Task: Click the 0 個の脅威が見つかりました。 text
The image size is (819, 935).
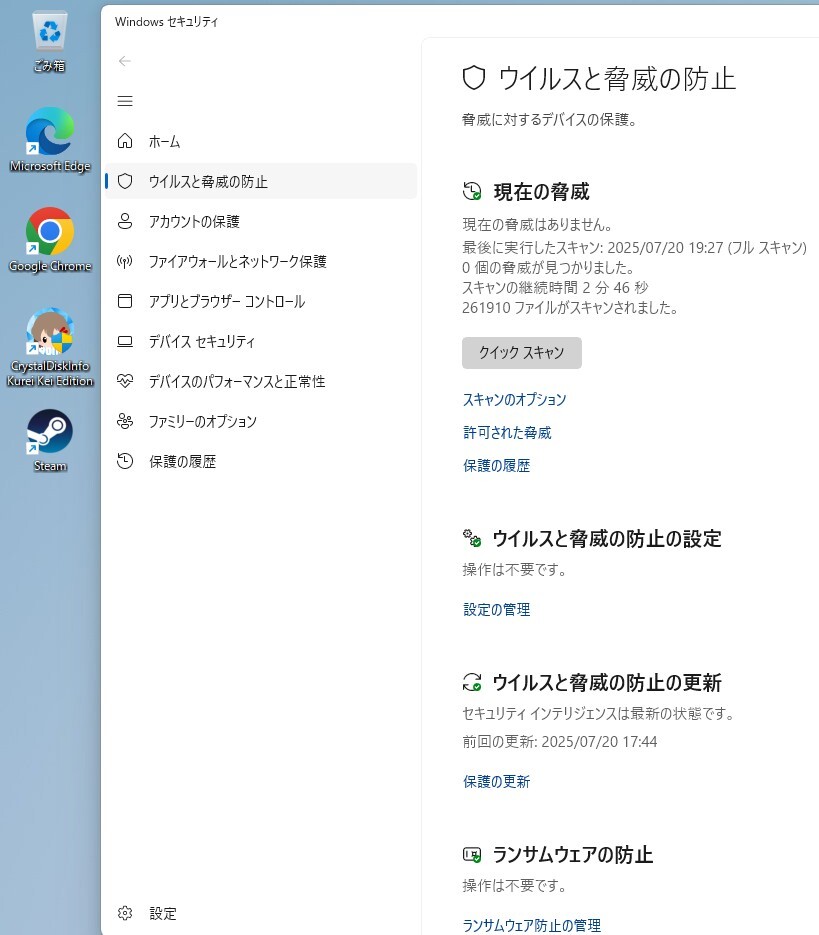Action: click(548, 267)
